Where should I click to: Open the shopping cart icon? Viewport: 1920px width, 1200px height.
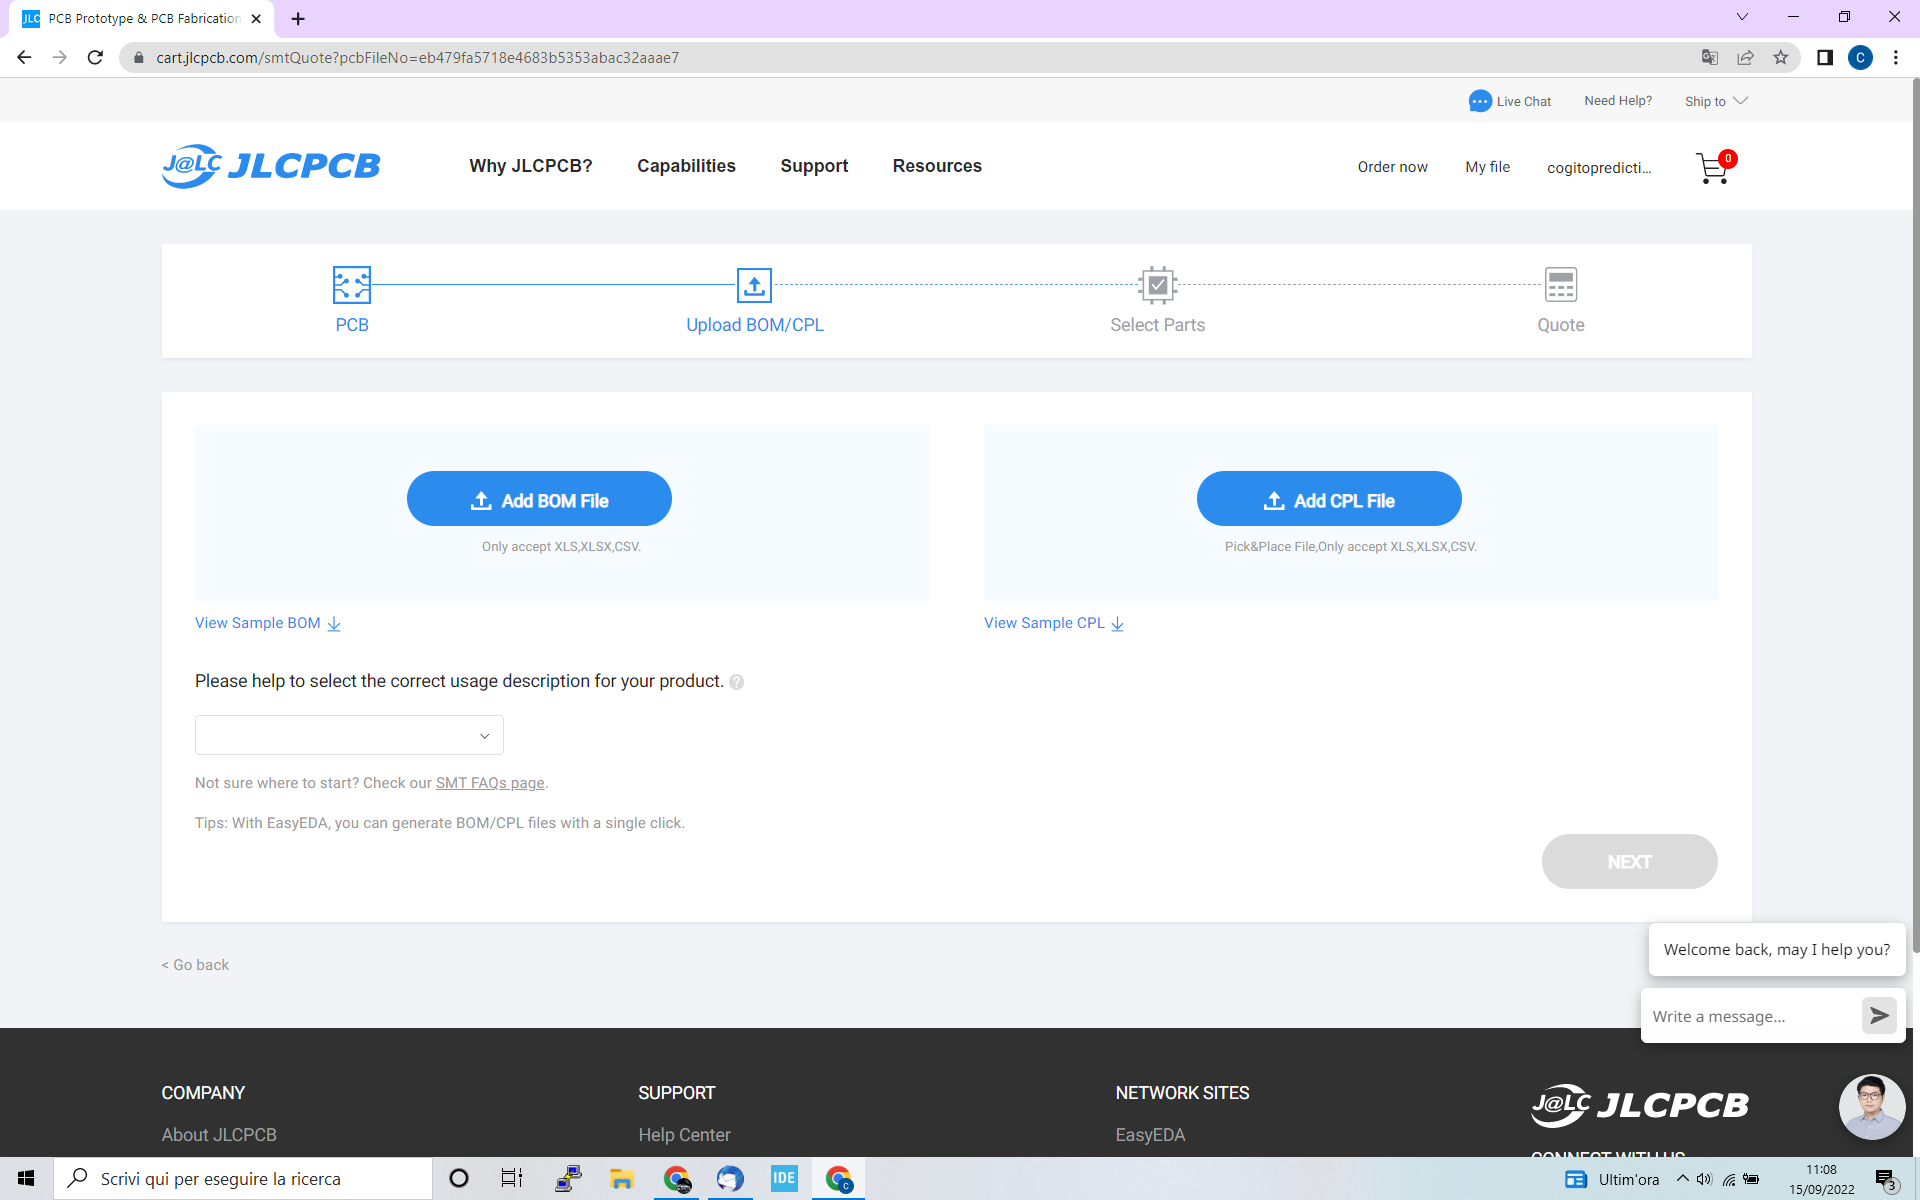[1712, 168]
